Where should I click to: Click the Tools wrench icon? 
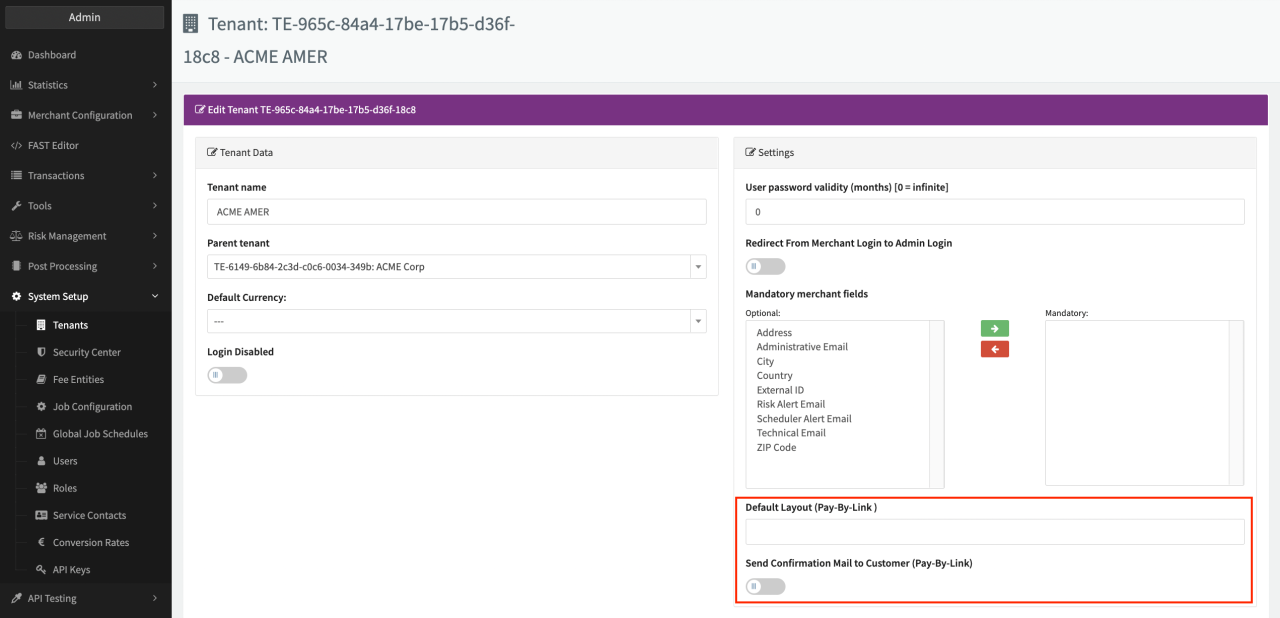coord(17,206)
